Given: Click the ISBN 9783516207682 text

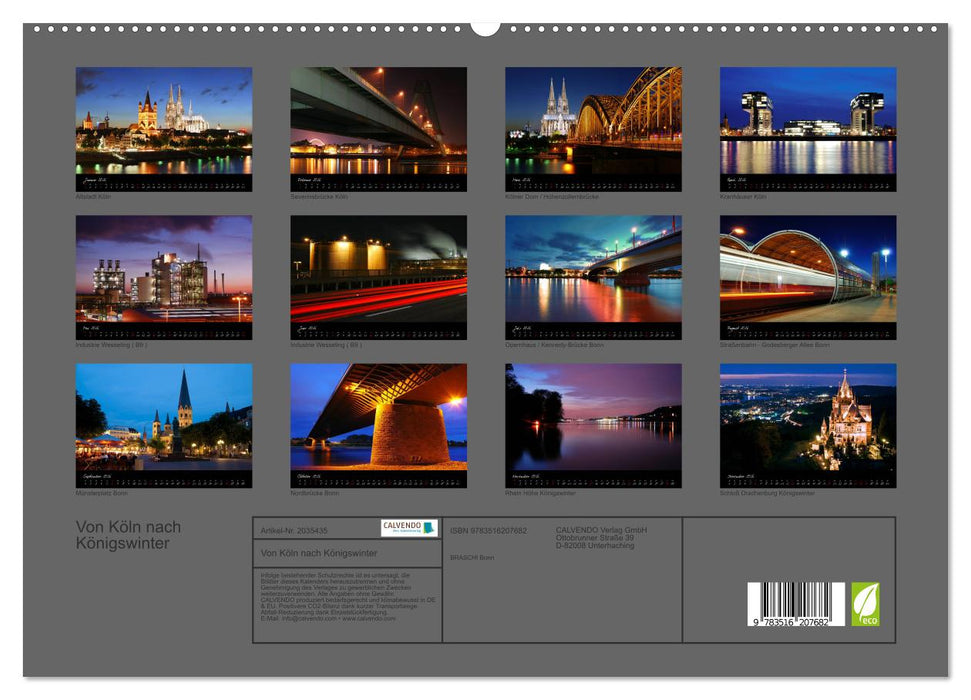Looking at the screenshot, I should coord(490,530).
